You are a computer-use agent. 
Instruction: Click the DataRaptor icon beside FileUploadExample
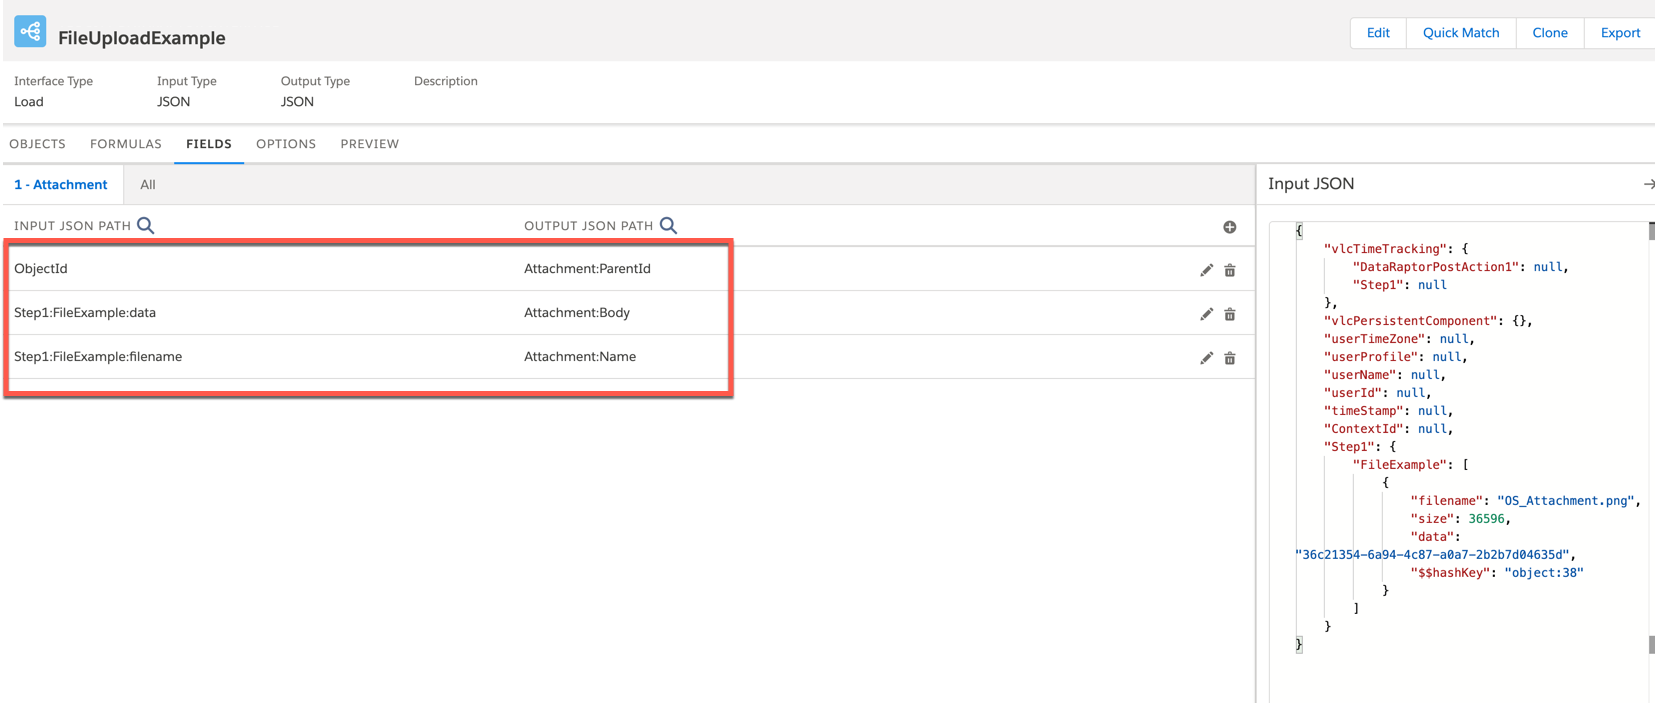click(x=30, y=32)
